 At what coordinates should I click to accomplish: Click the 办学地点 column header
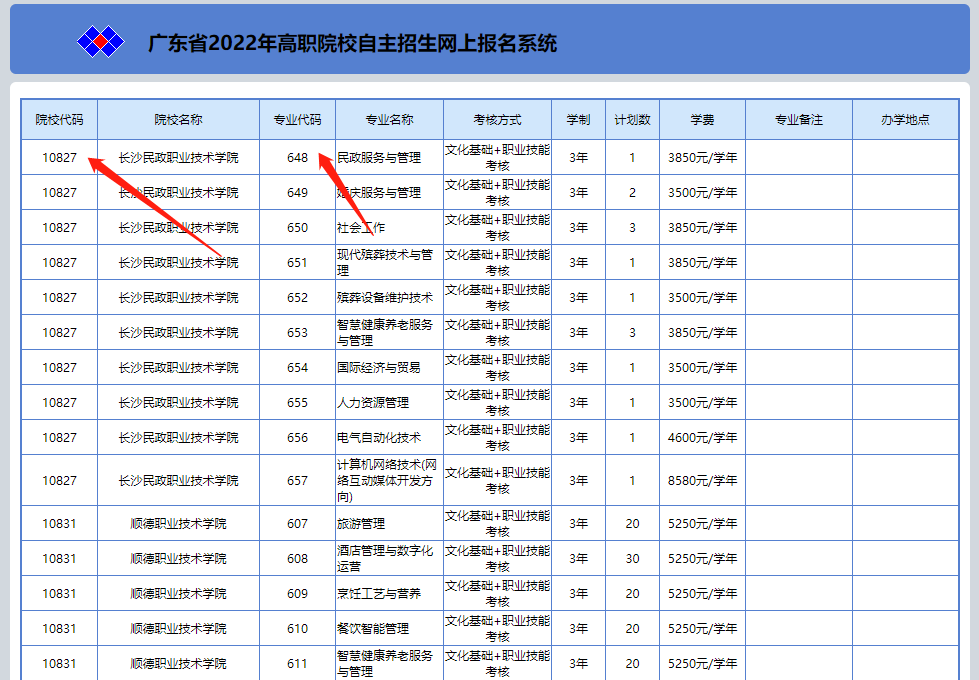(905, 119)
